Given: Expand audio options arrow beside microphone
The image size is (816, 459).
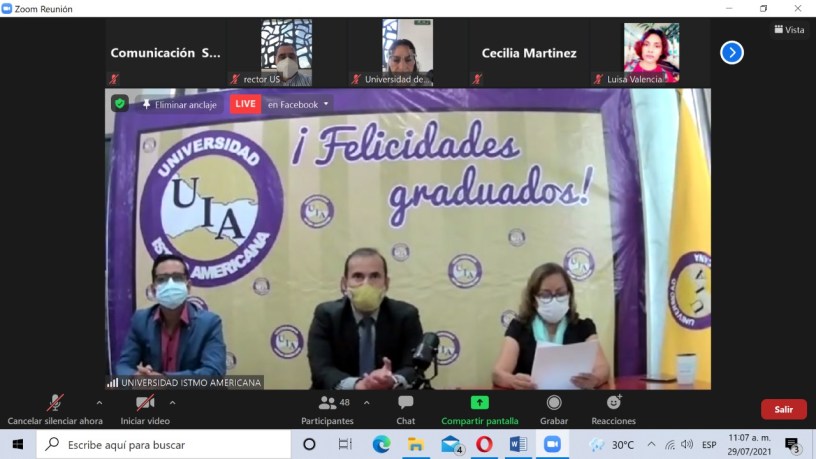Looking at the screenshot, I should (98, 403).
